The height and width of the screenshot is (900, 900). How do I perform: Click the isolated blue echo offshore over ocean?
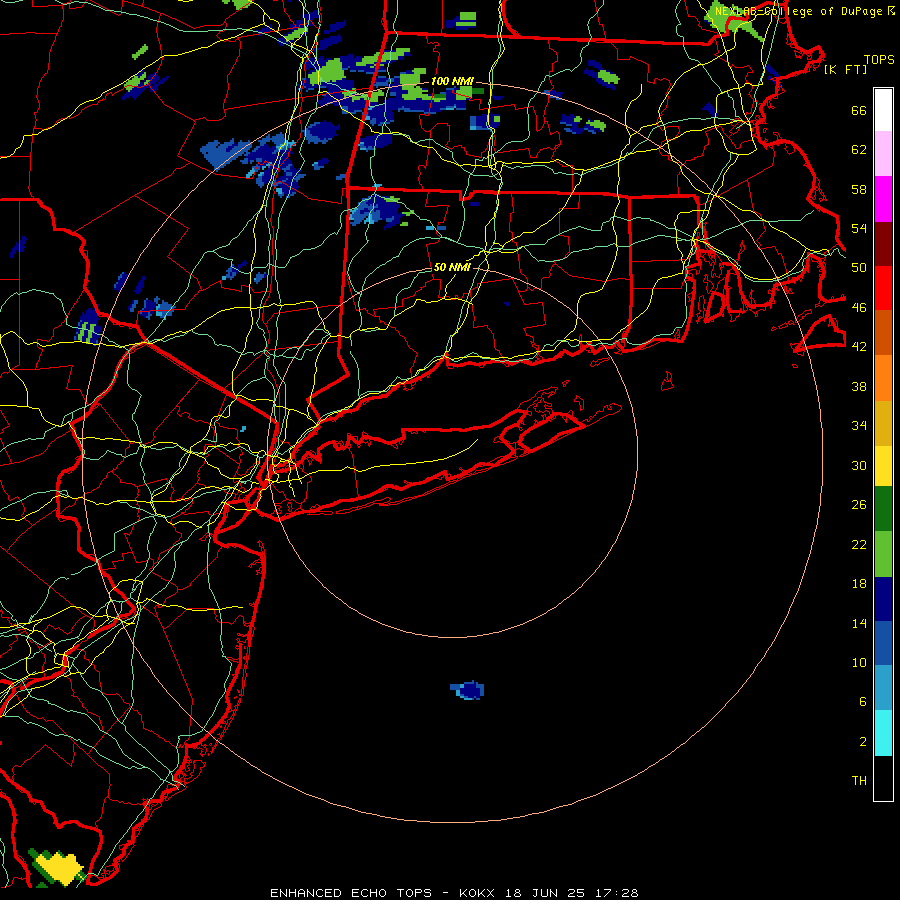click(468, 690)
